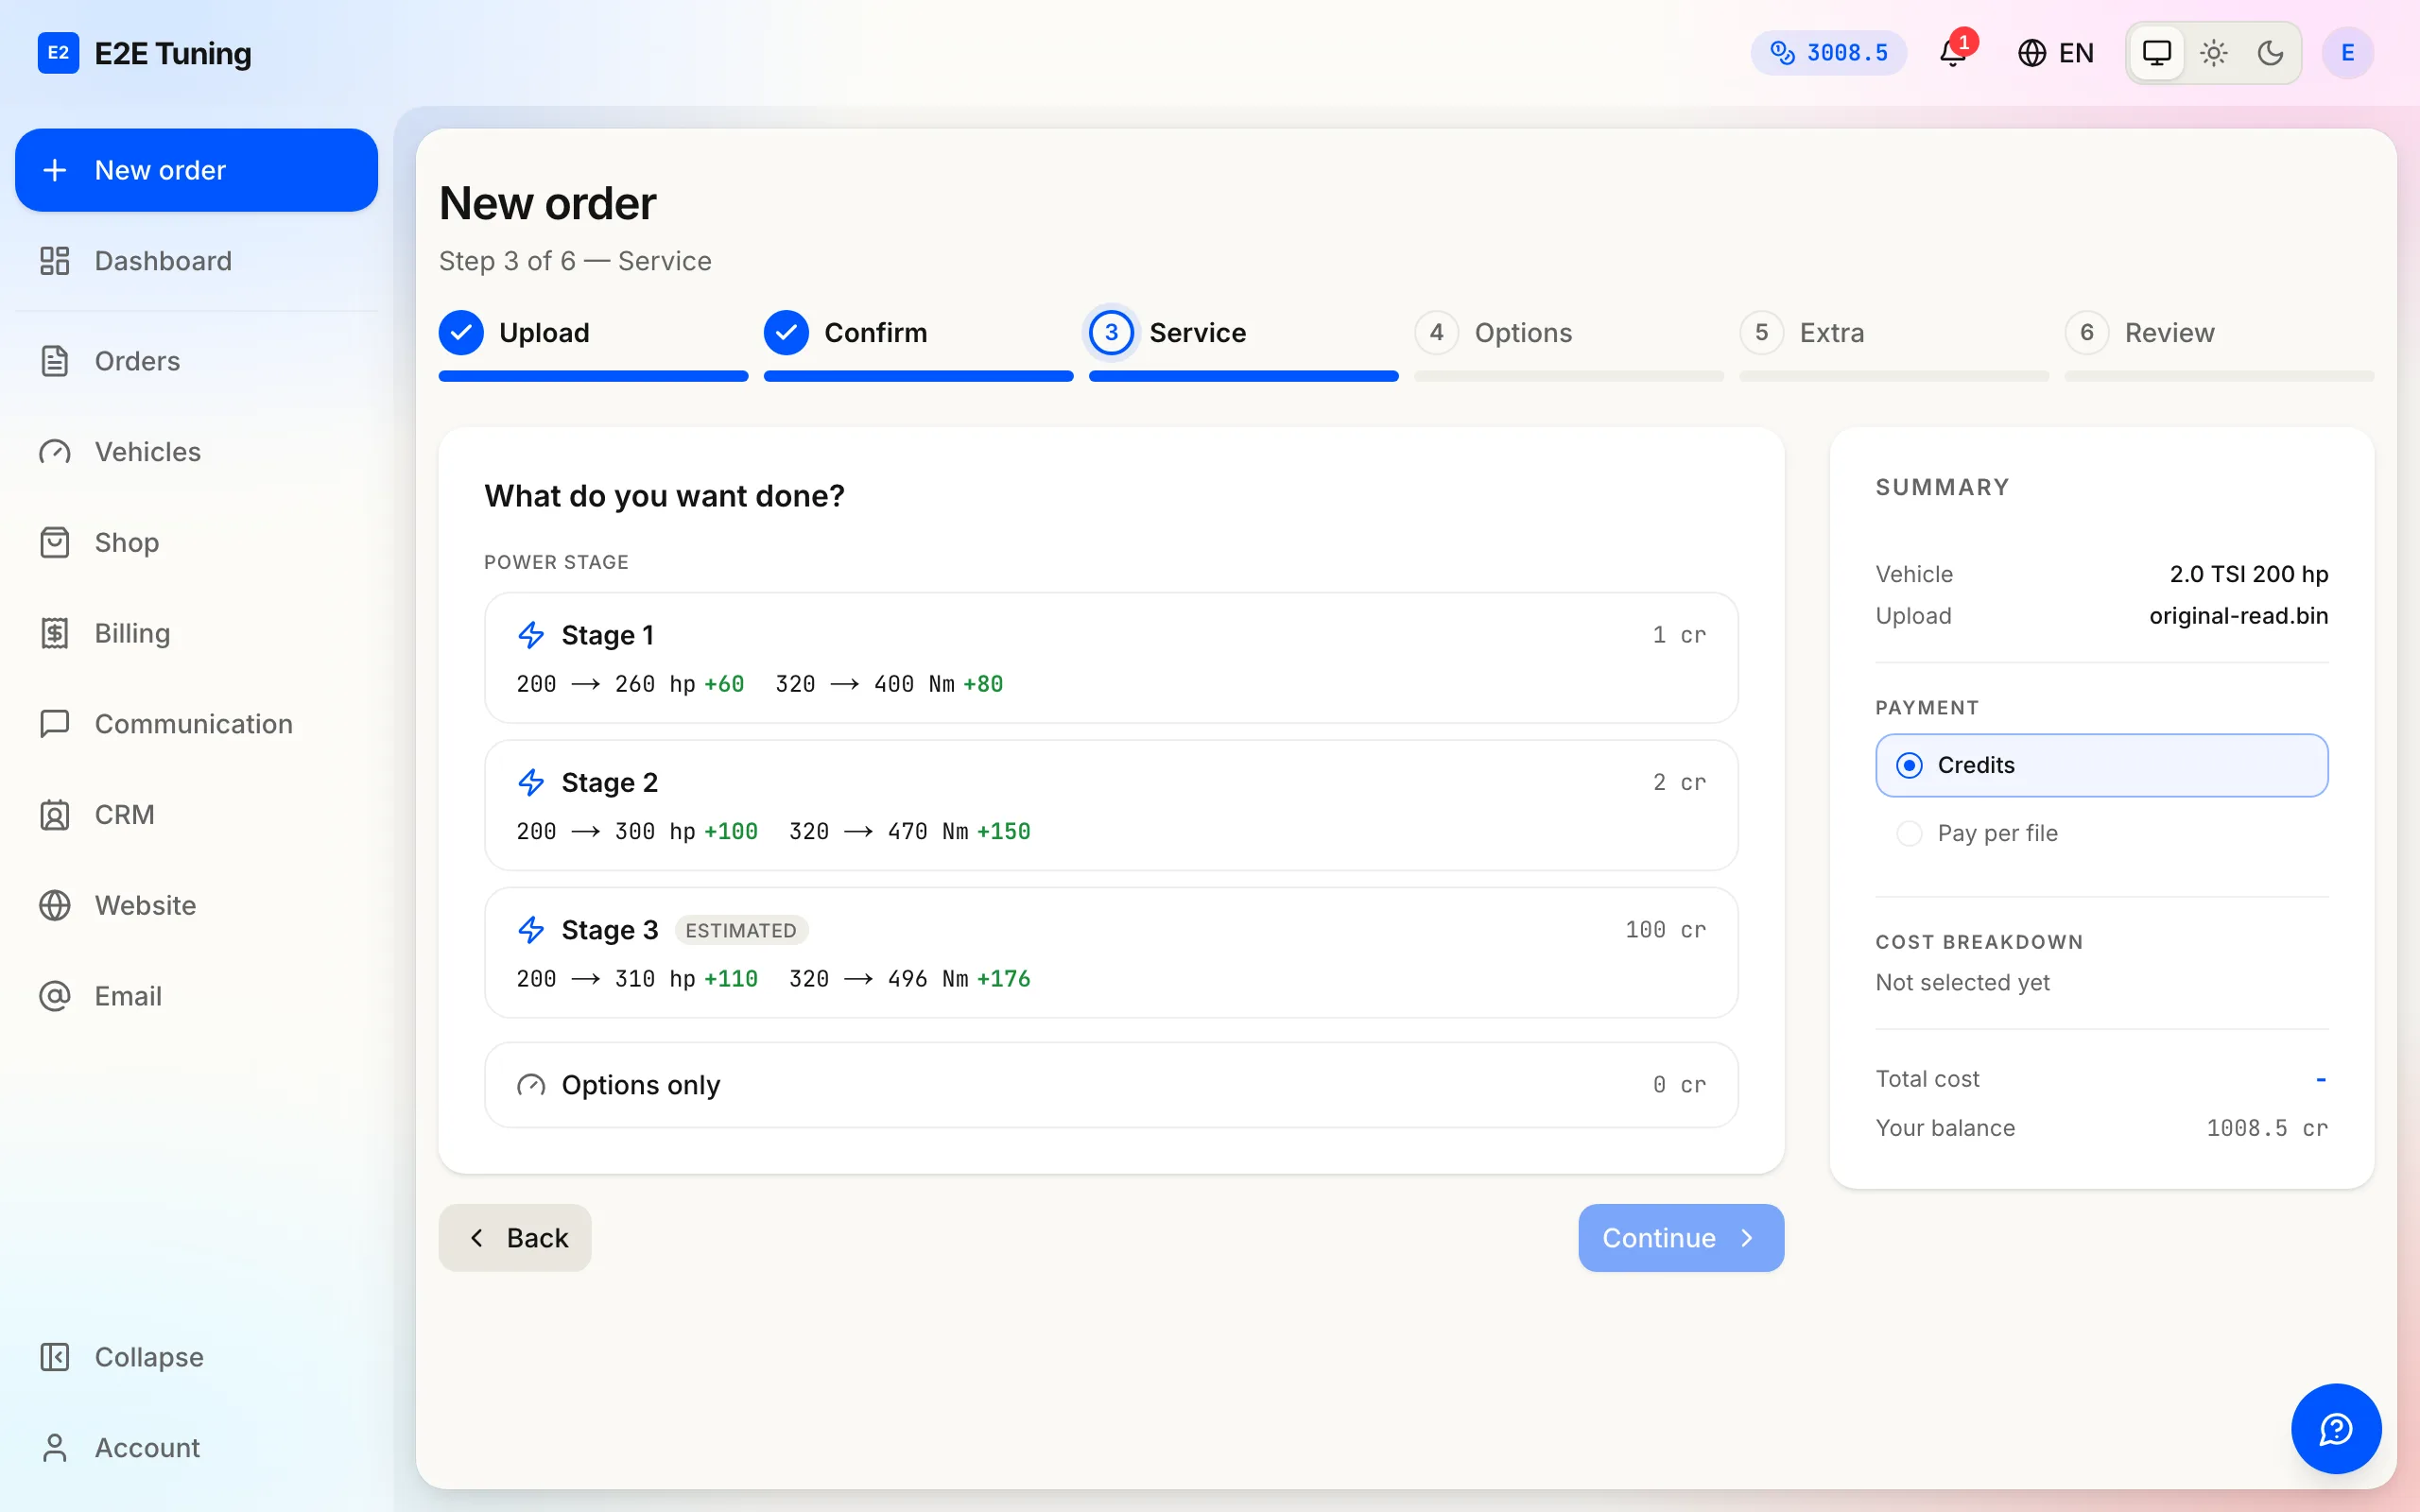2420x1512 pixels.
Task: Select the Stage 1 power option
Action: 1111,658
